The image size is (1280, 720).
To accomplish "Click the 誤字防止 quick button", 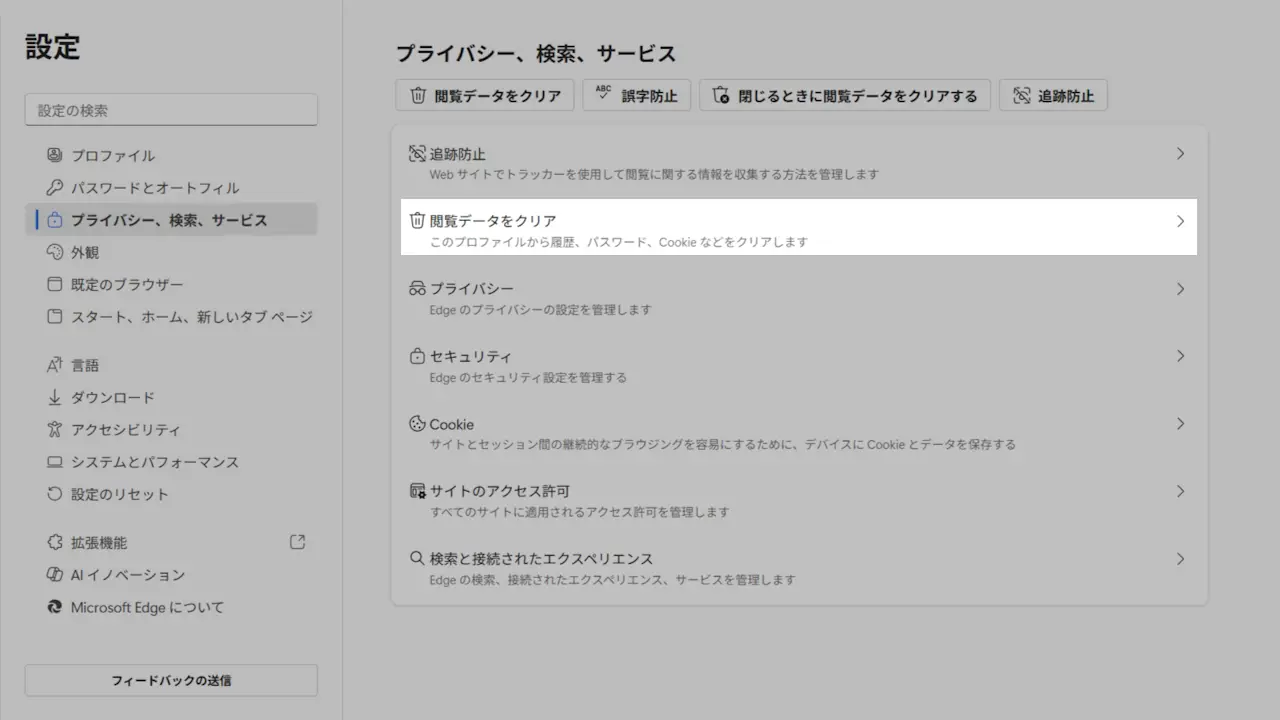I will (637, 96).
